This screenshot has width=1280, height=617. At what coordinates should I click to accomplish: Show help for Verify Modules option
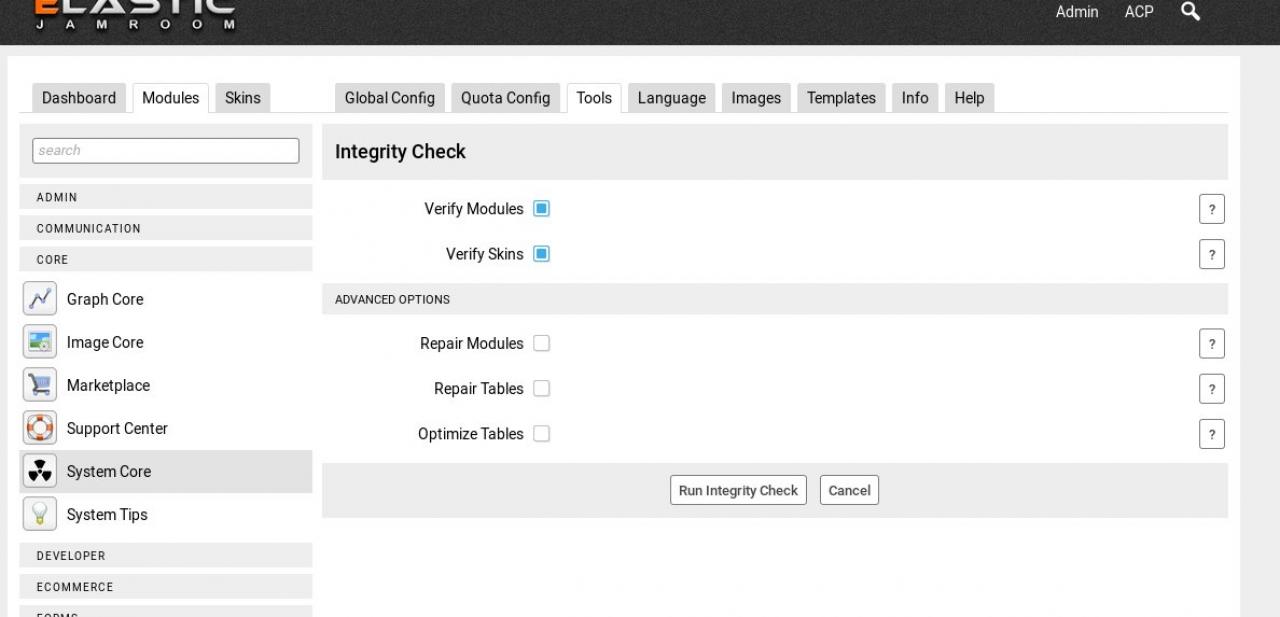pos(1211,209)
